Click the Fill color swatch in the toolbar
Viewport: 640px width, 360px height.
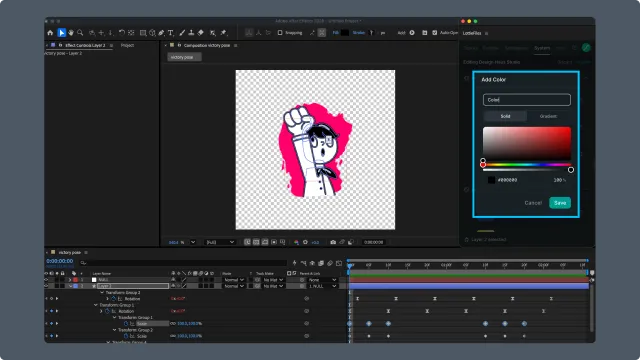pos(345,33)
